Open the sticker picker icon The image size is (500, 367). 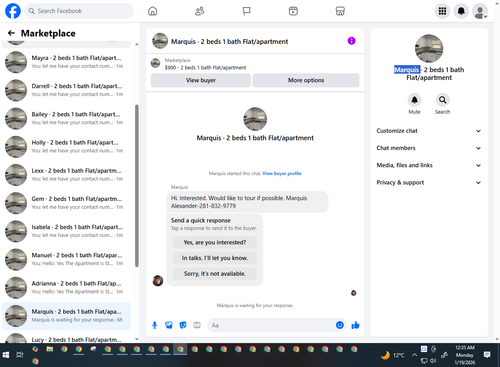point(183,325)
